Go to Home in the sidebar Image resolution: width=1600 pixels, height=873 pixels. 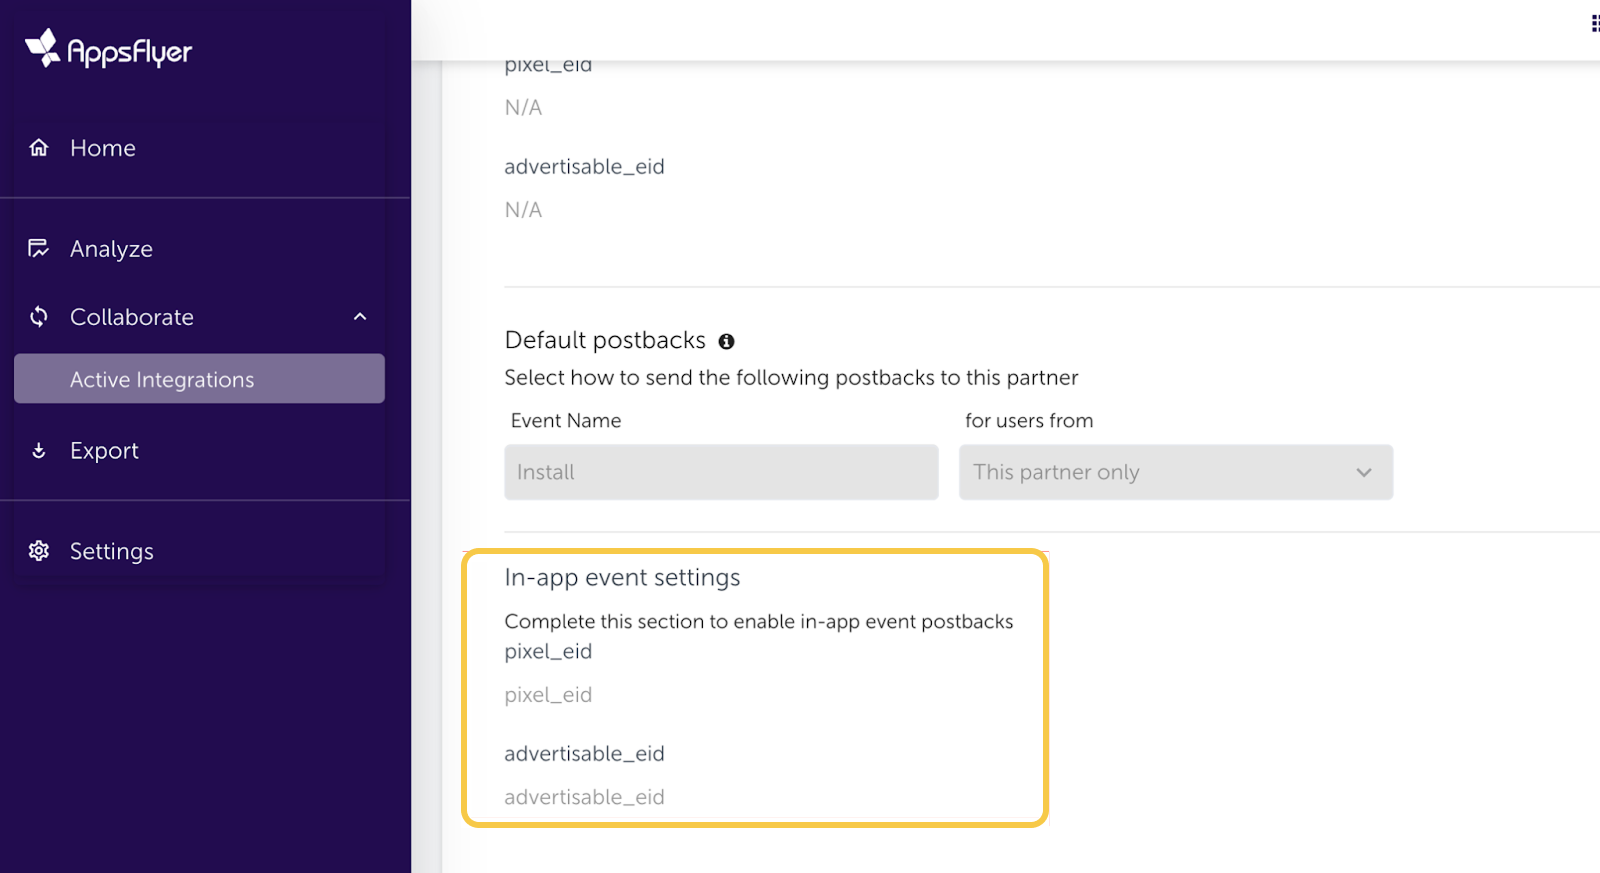click(103, 148)
